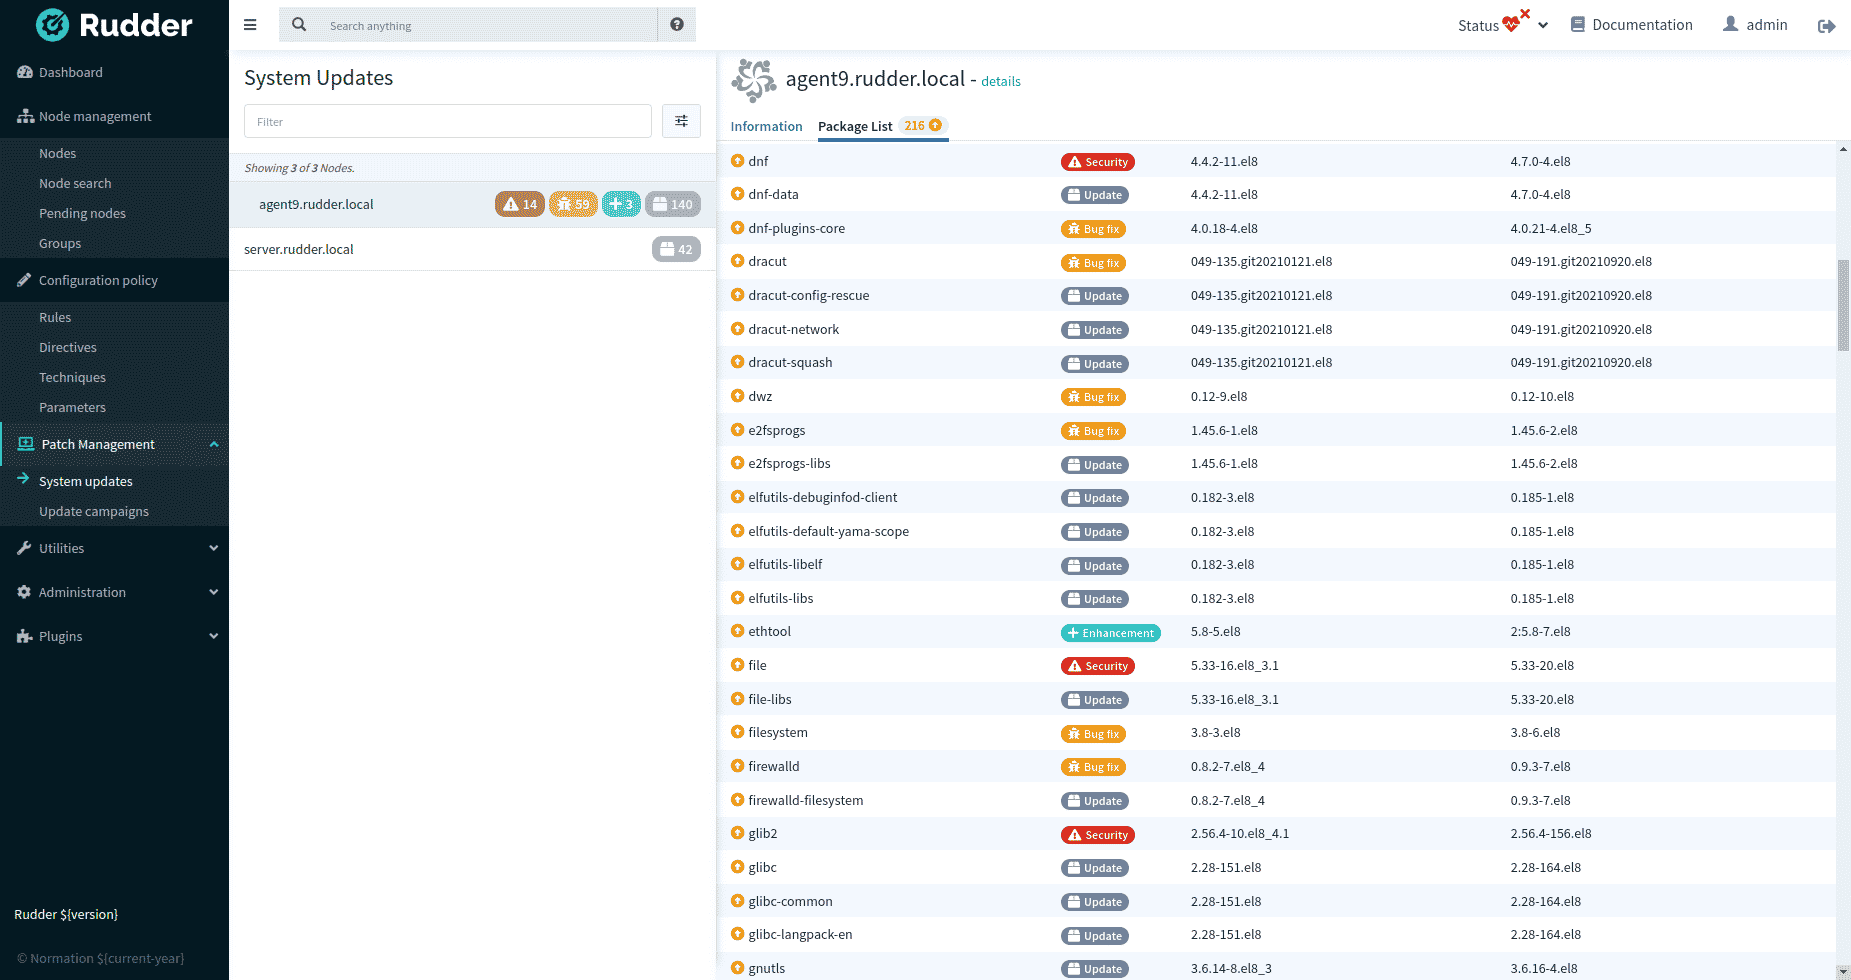Open the search help question icon
The image size is (1851, 980).
pyautogui.click(x=677, y=25)
